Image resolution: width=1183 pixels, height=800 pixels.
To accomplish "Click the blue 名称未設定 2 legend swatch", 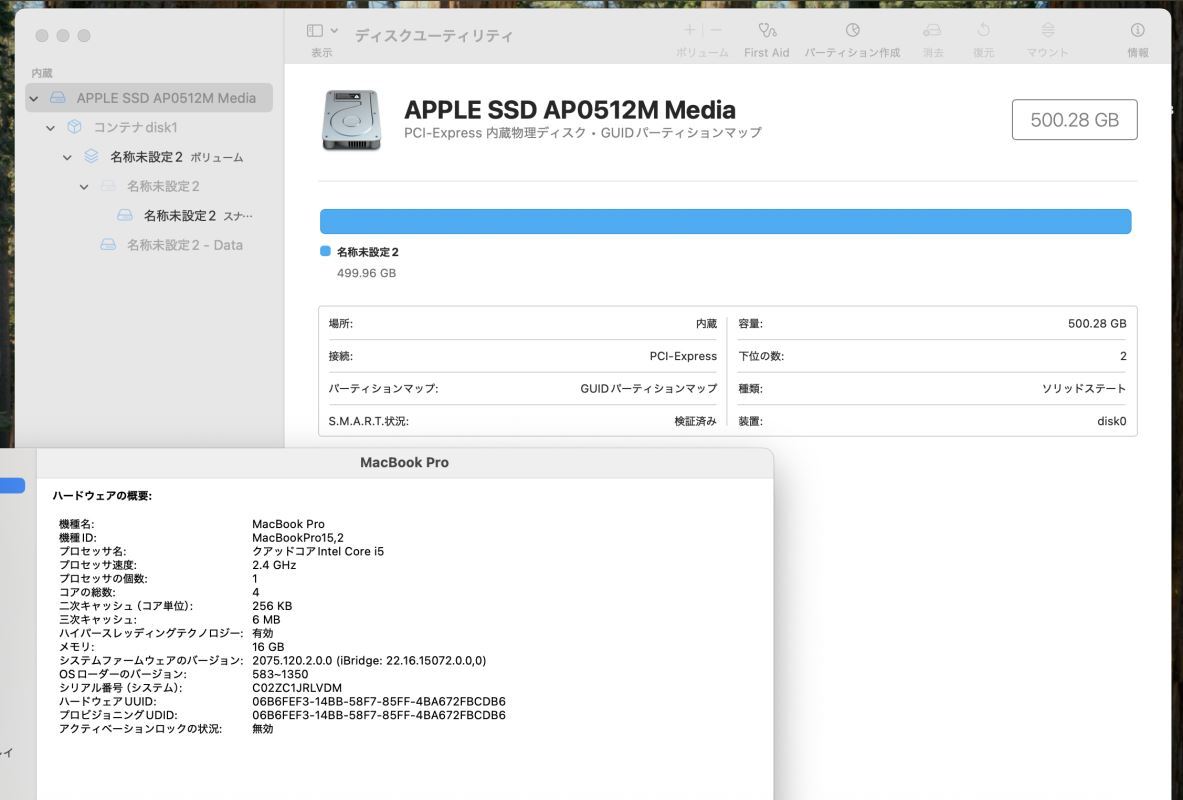I will (325, 252).
